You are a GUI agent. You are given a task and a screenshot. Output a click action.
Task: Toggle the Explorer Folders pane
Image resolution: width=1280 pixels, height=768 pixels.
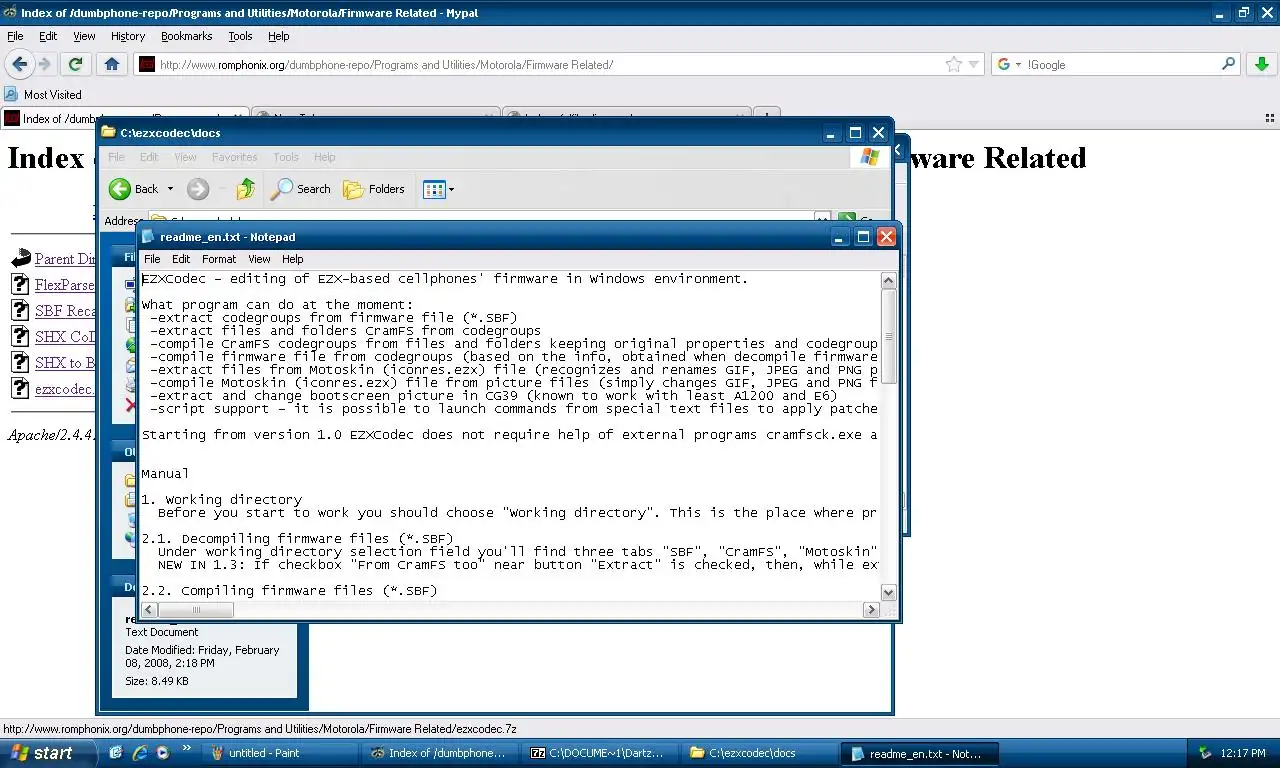tap(374, 189)
